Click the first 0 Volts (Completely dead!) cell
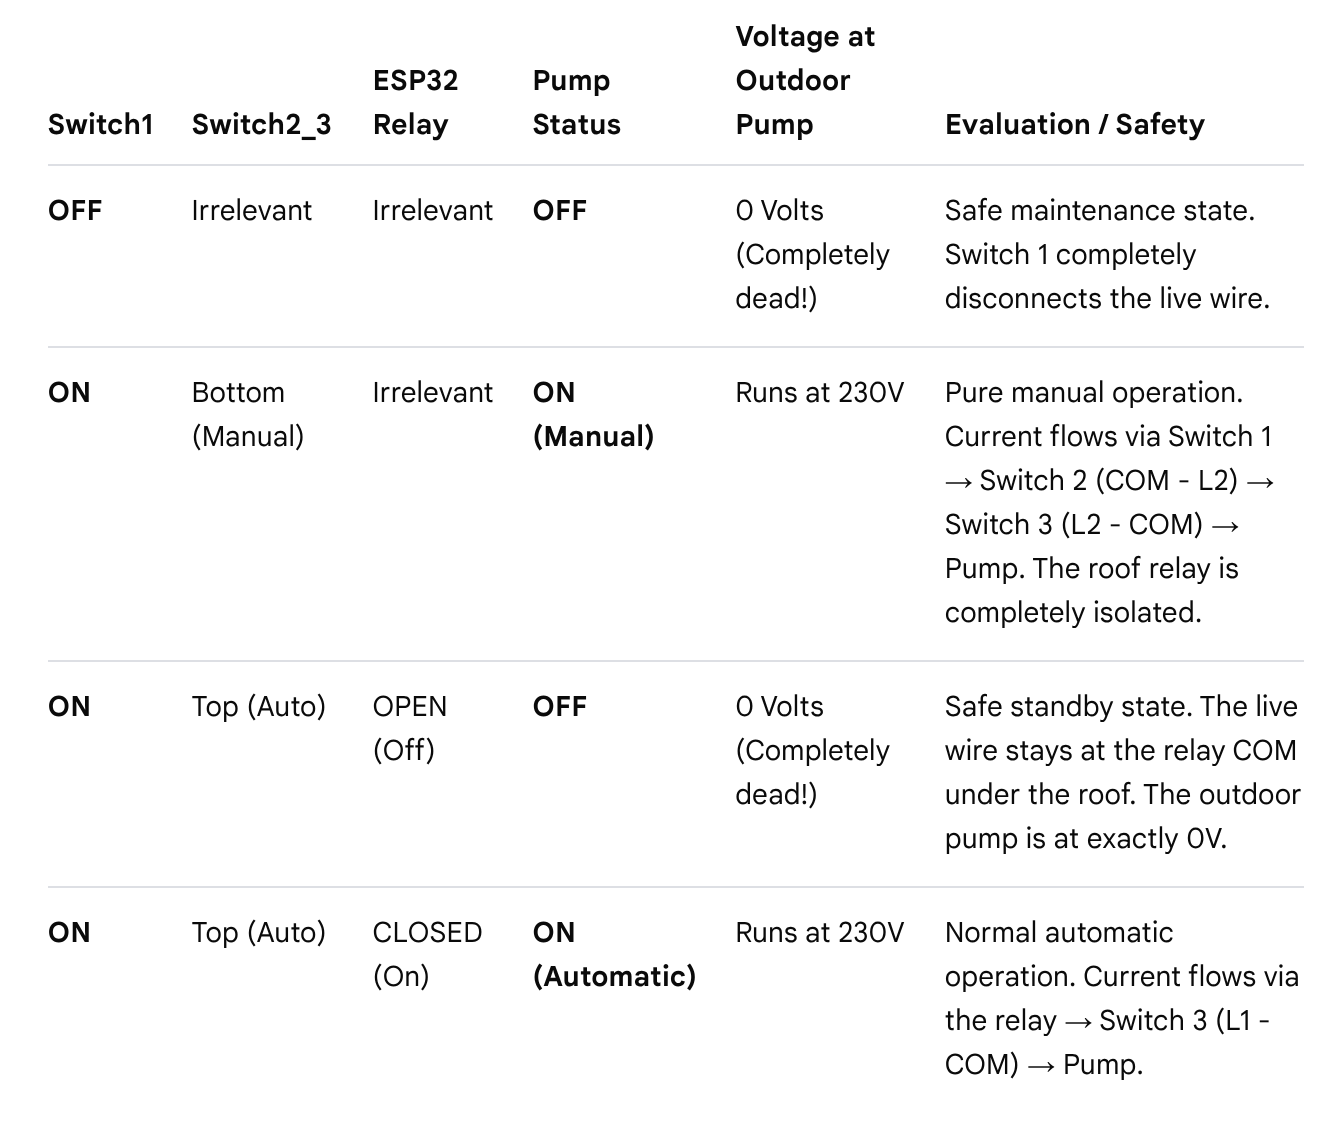Screen dimensions: 1344x1126 812,255
